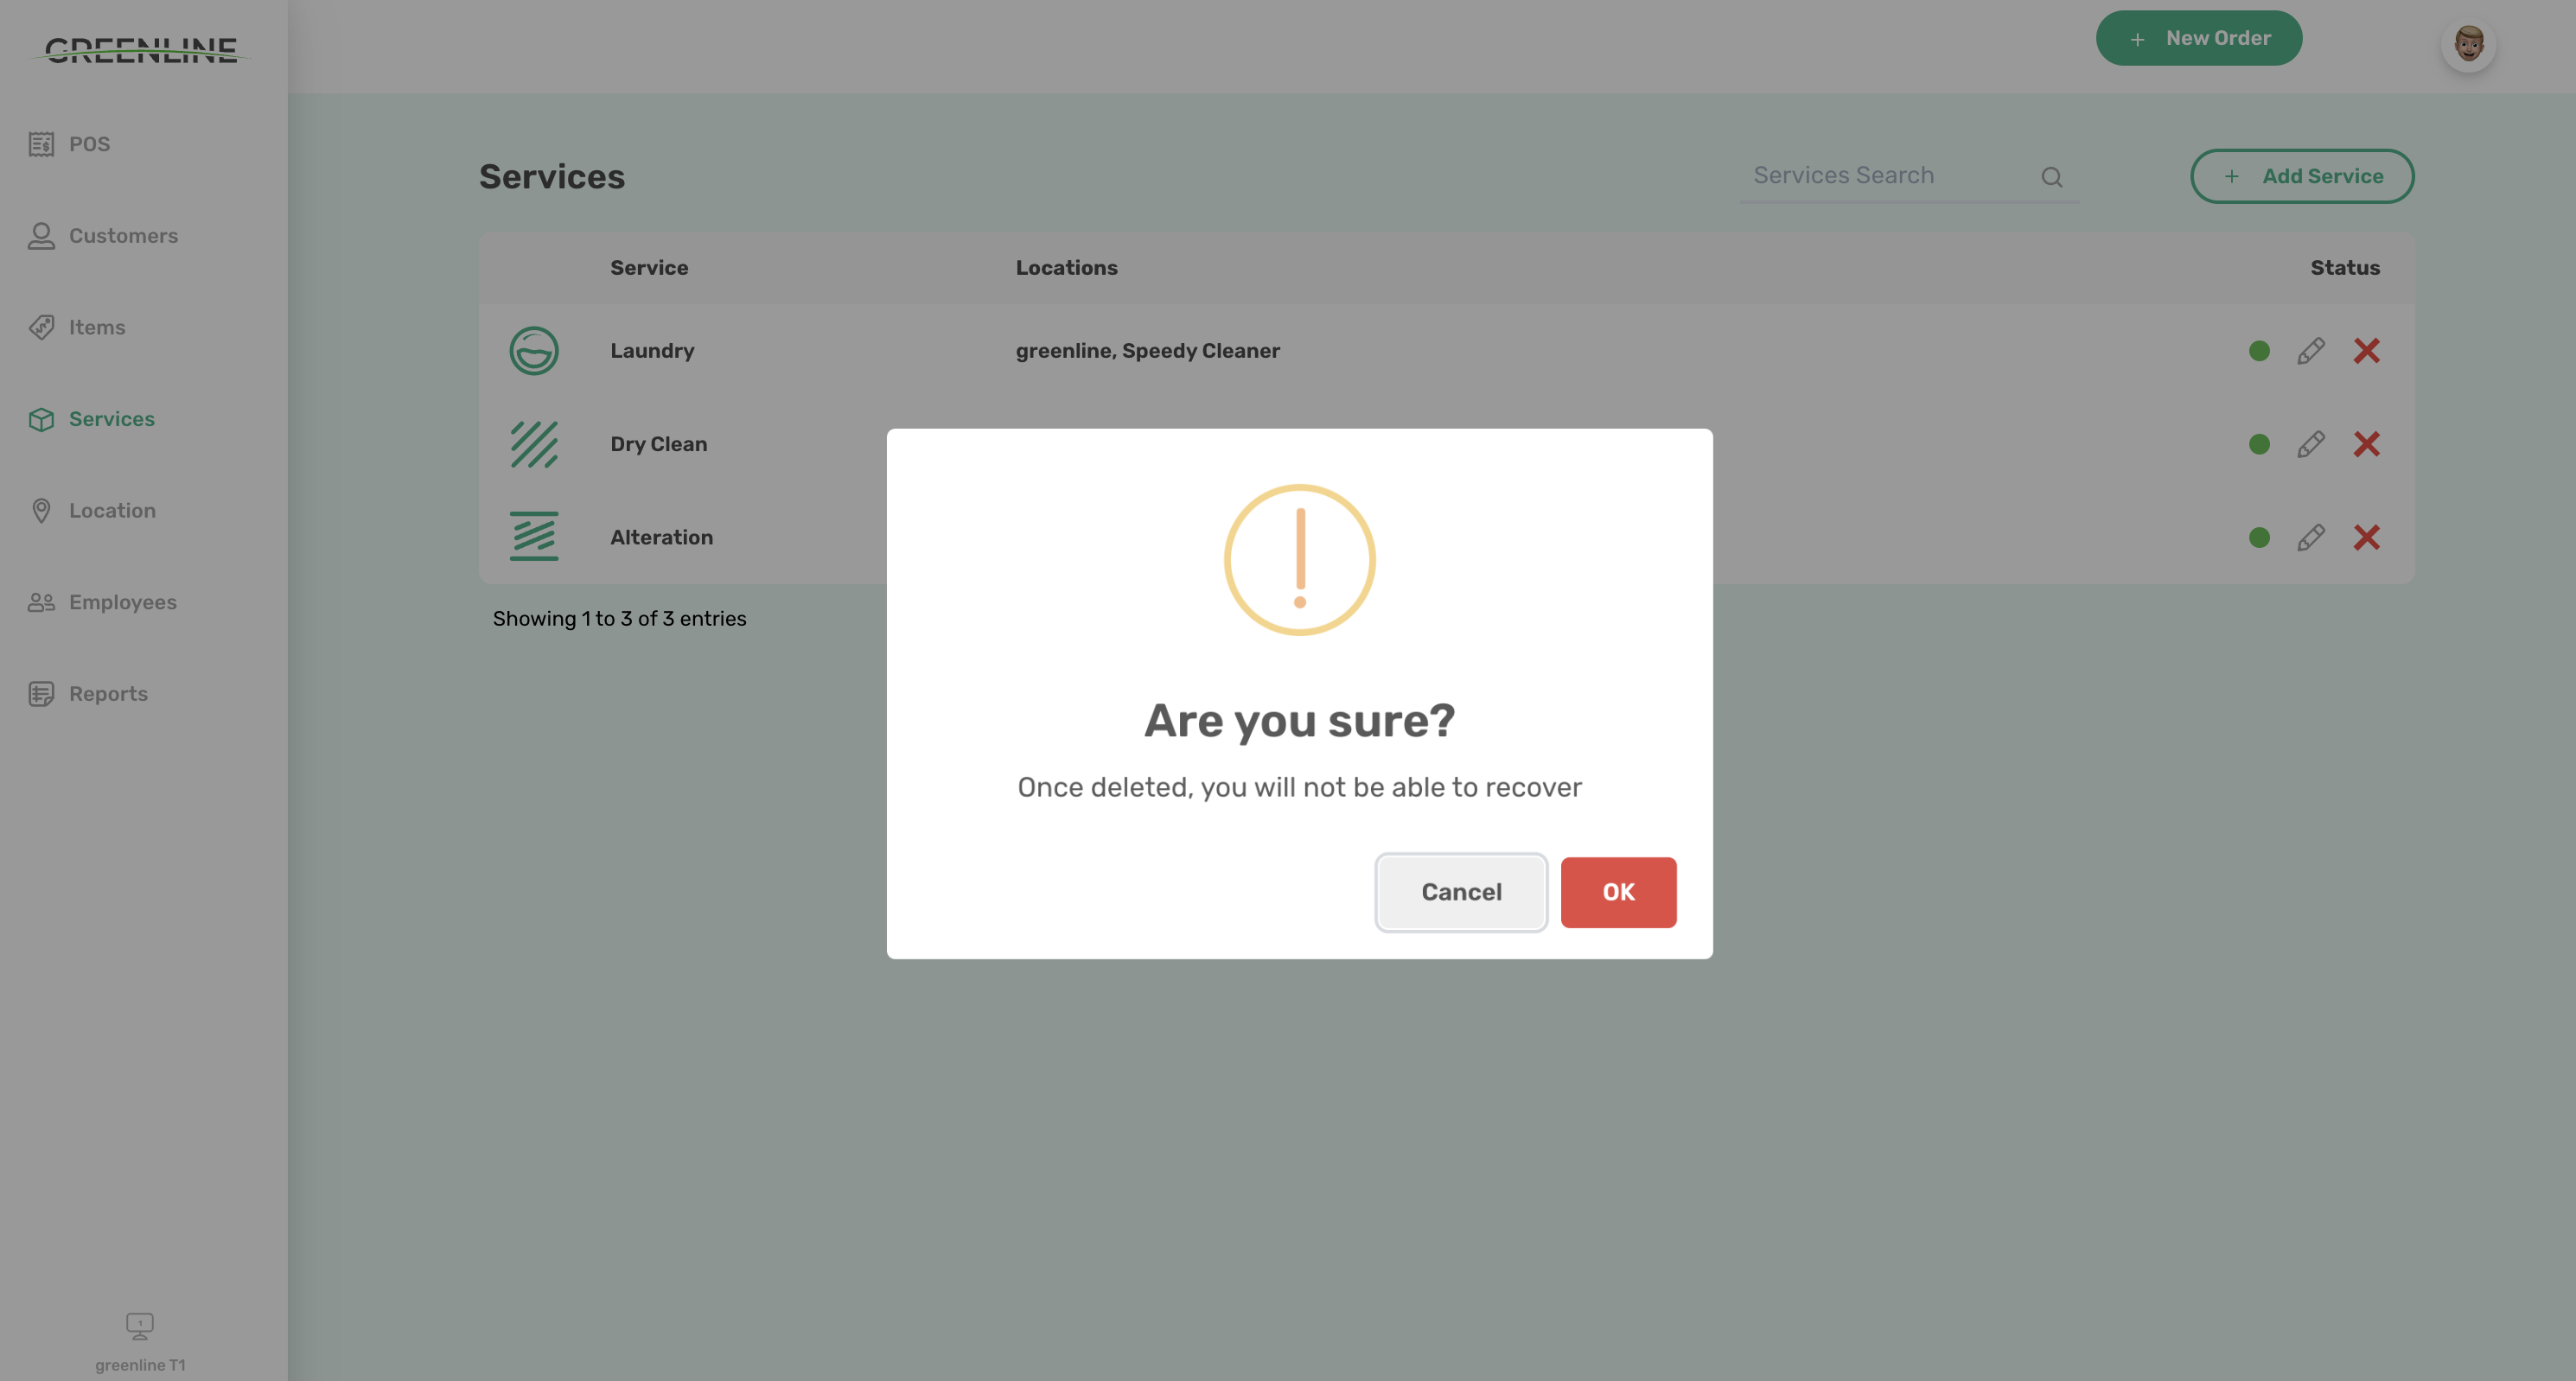2576x1381 pixels.
Task: Open the user avatar menu
Action: pos(2467,44)
